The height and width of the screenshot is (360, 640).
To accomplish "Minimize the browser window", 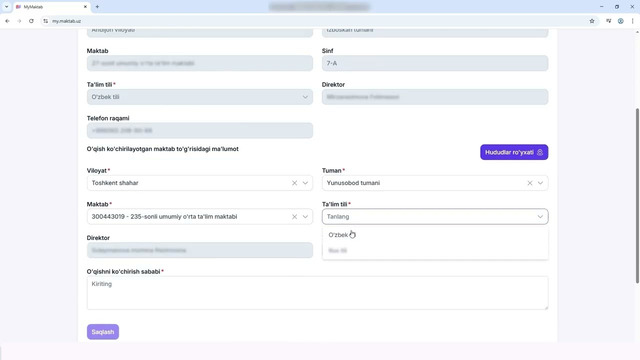I will coord(601,7).
